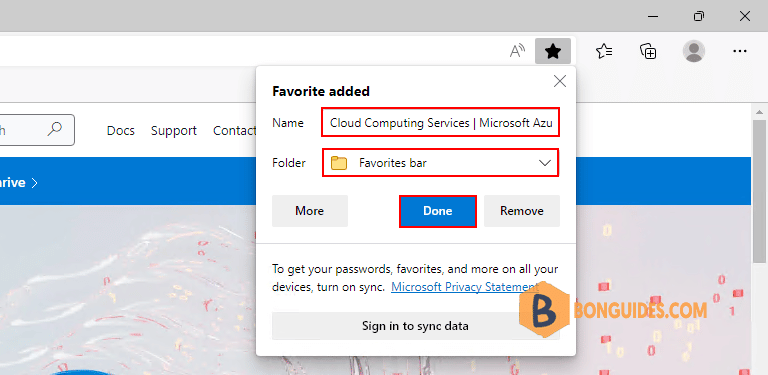Screen dimensions: 768x375
Task: Click the yellow folder icon in Folder field
Action: pyautogui.click(x=339, y=163)
